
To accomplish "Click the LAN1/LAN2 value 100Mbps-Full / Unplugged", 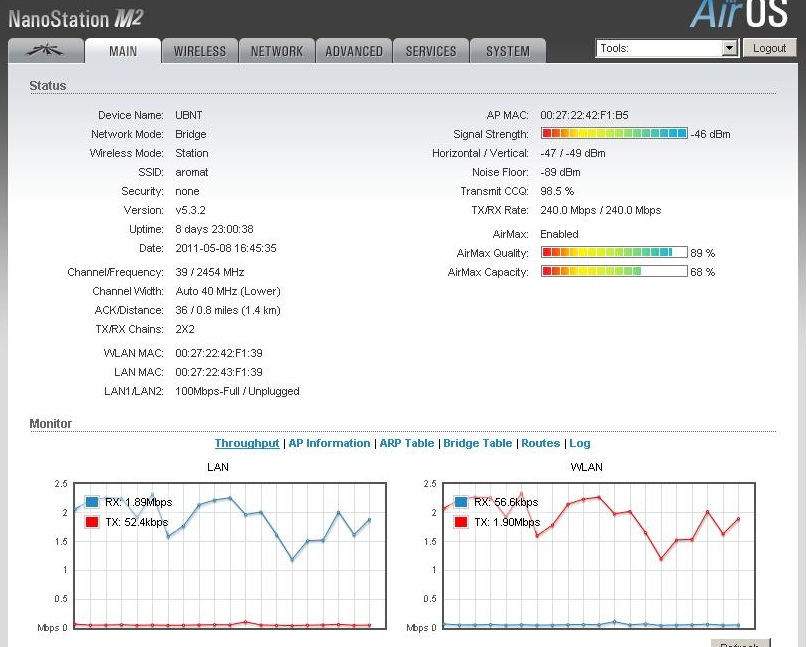I will 237,391.
